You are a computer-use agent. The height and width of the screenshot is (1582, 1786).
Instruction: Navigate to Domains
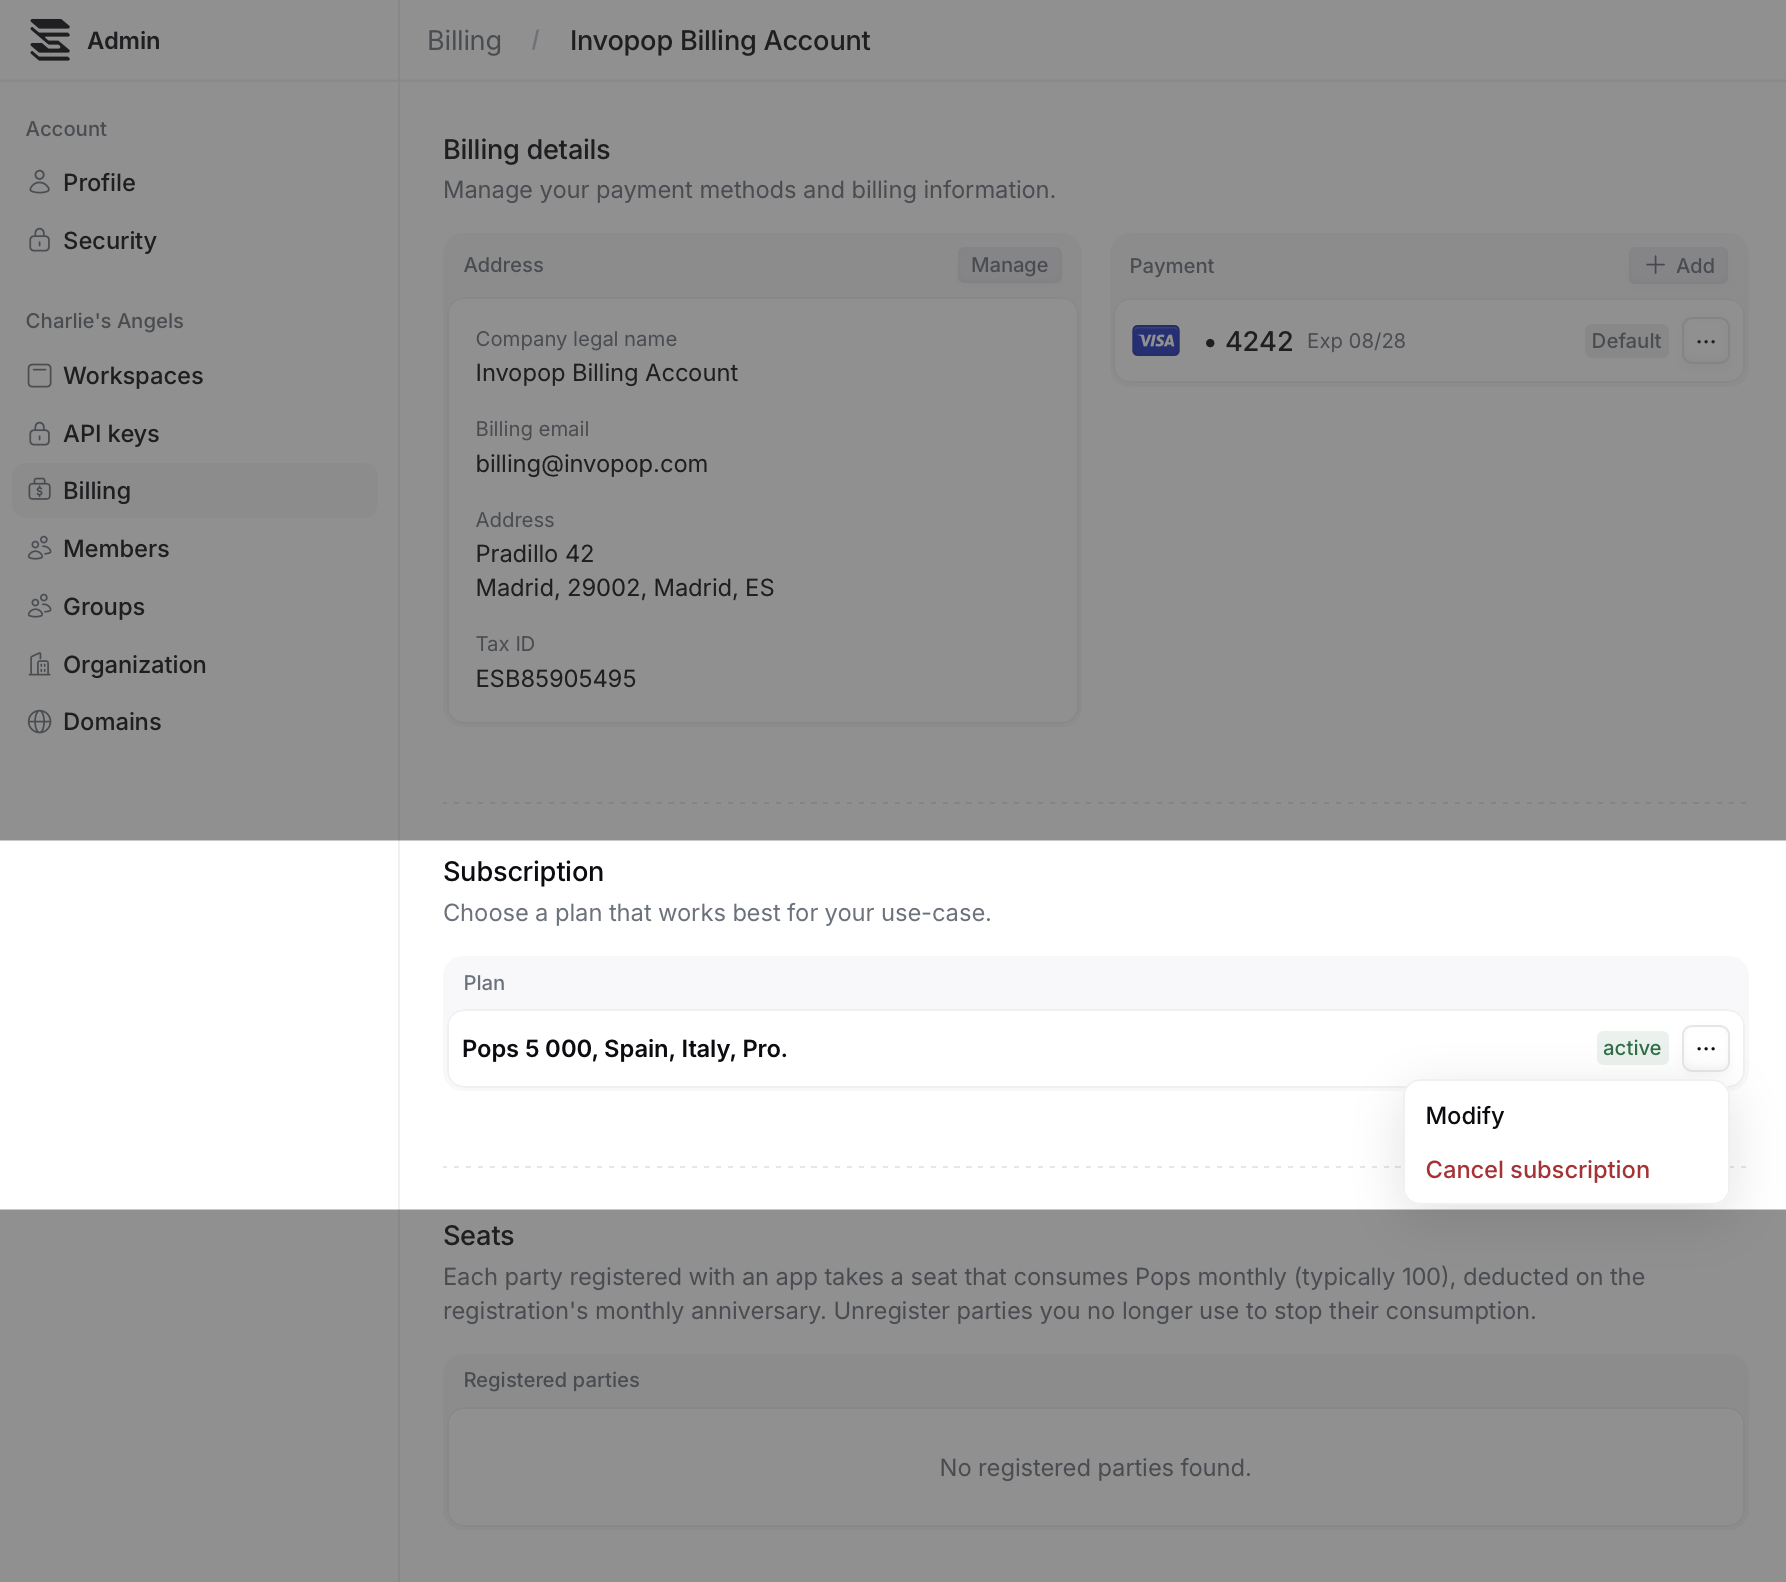195,721
